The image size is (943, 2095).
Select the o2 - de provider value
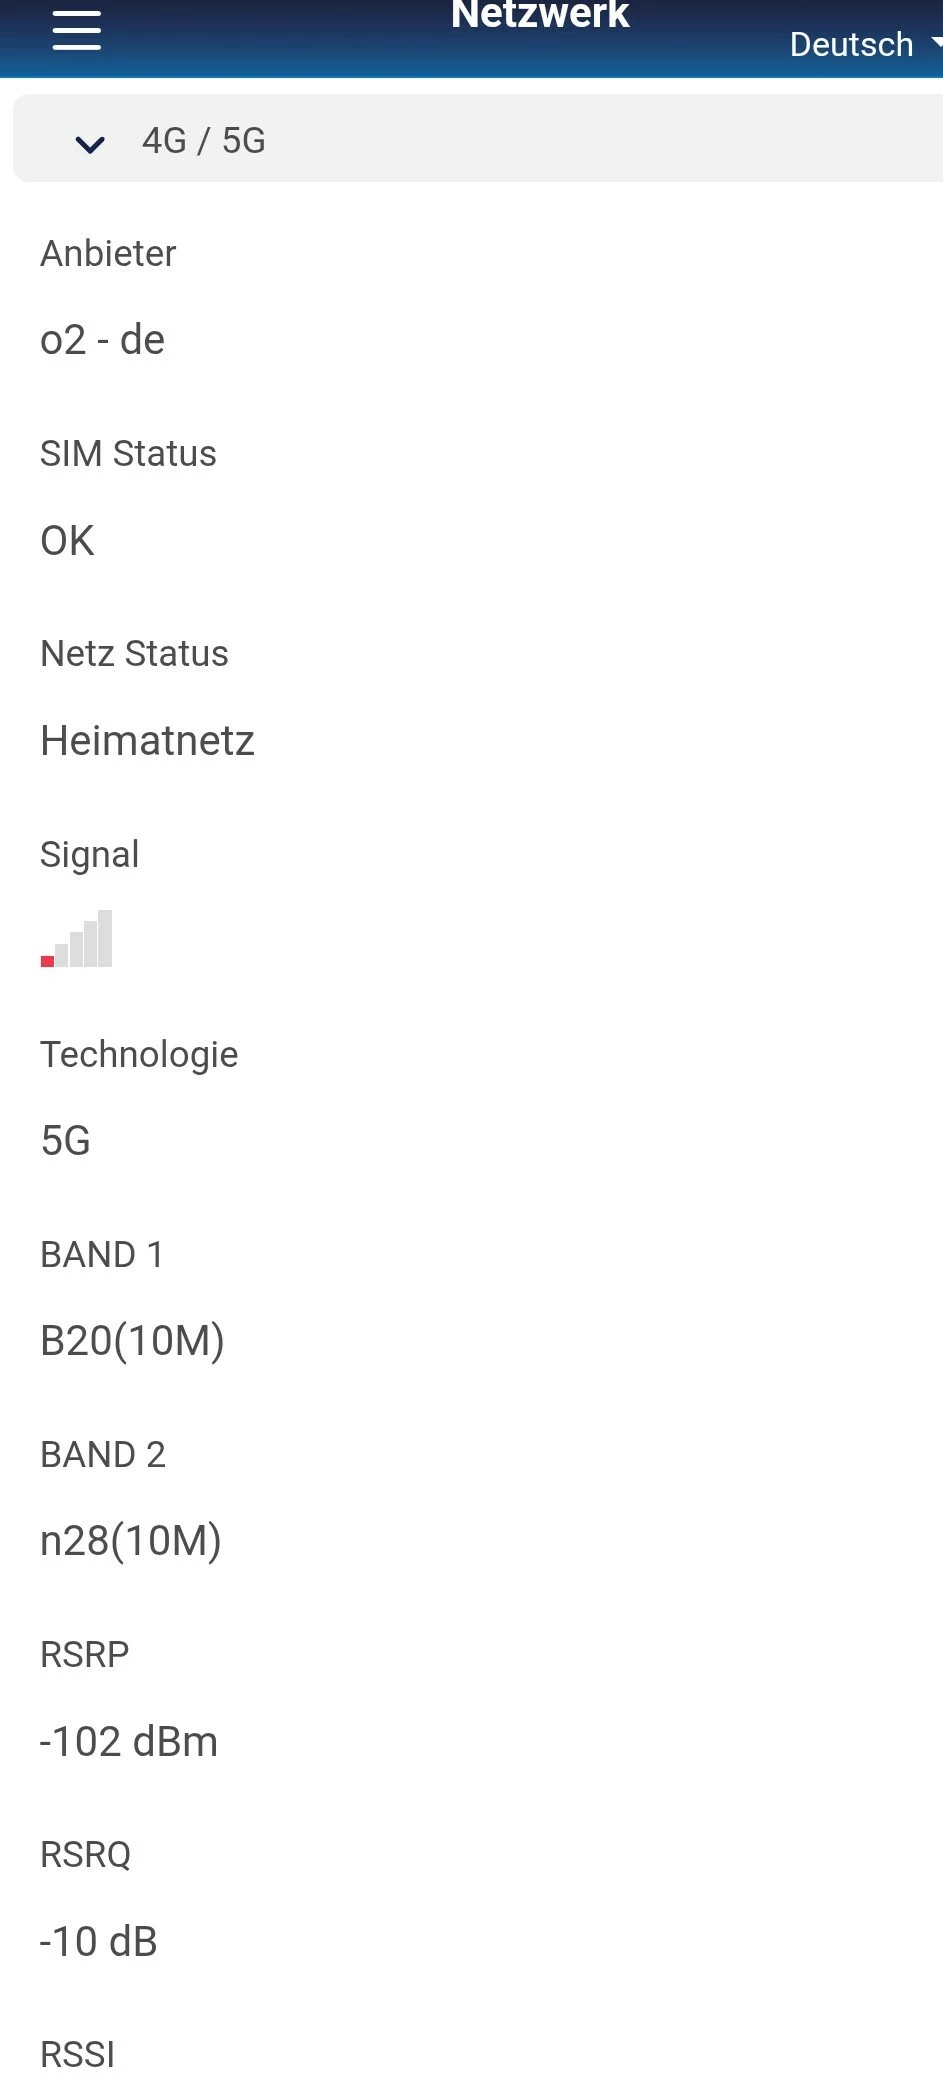click(102, 340)
